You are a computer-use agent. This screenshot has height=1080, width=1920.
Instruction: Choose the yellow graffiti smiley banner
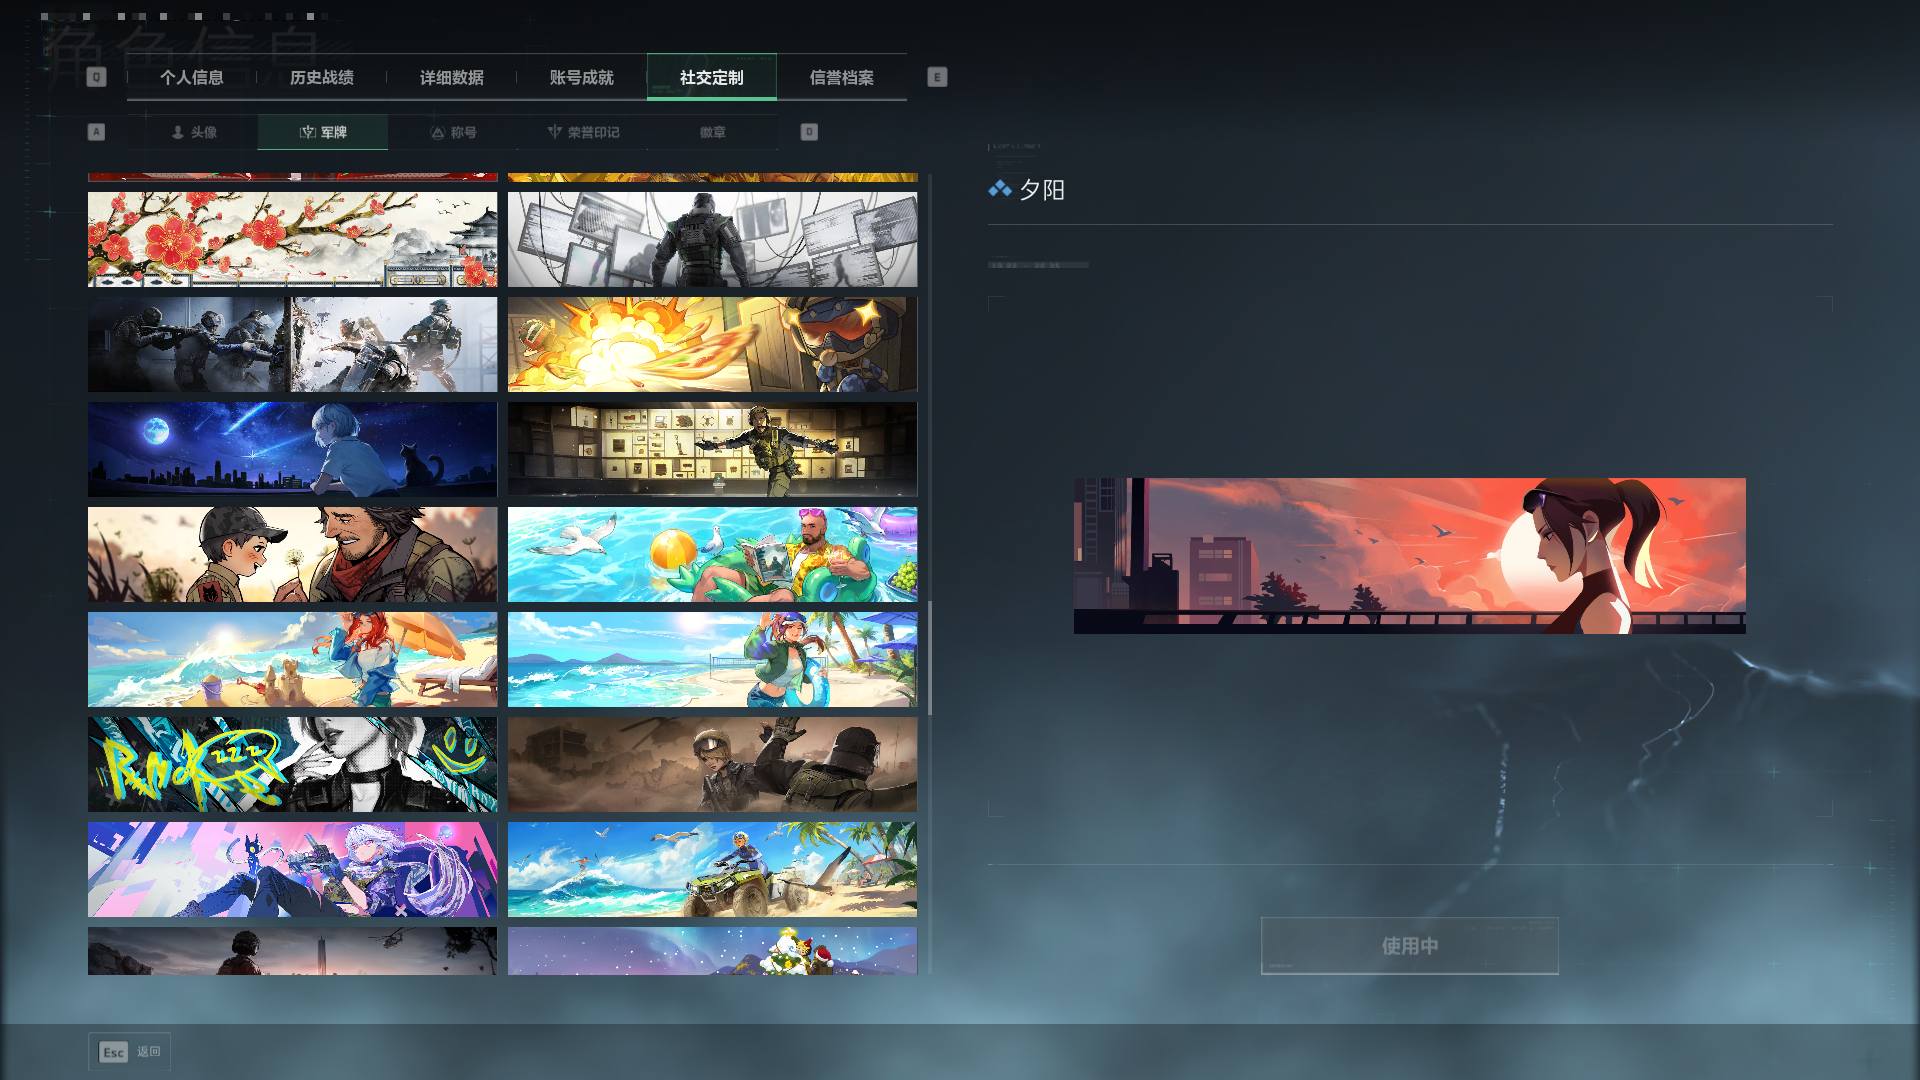pyautogui.click(x=292, y=765)
